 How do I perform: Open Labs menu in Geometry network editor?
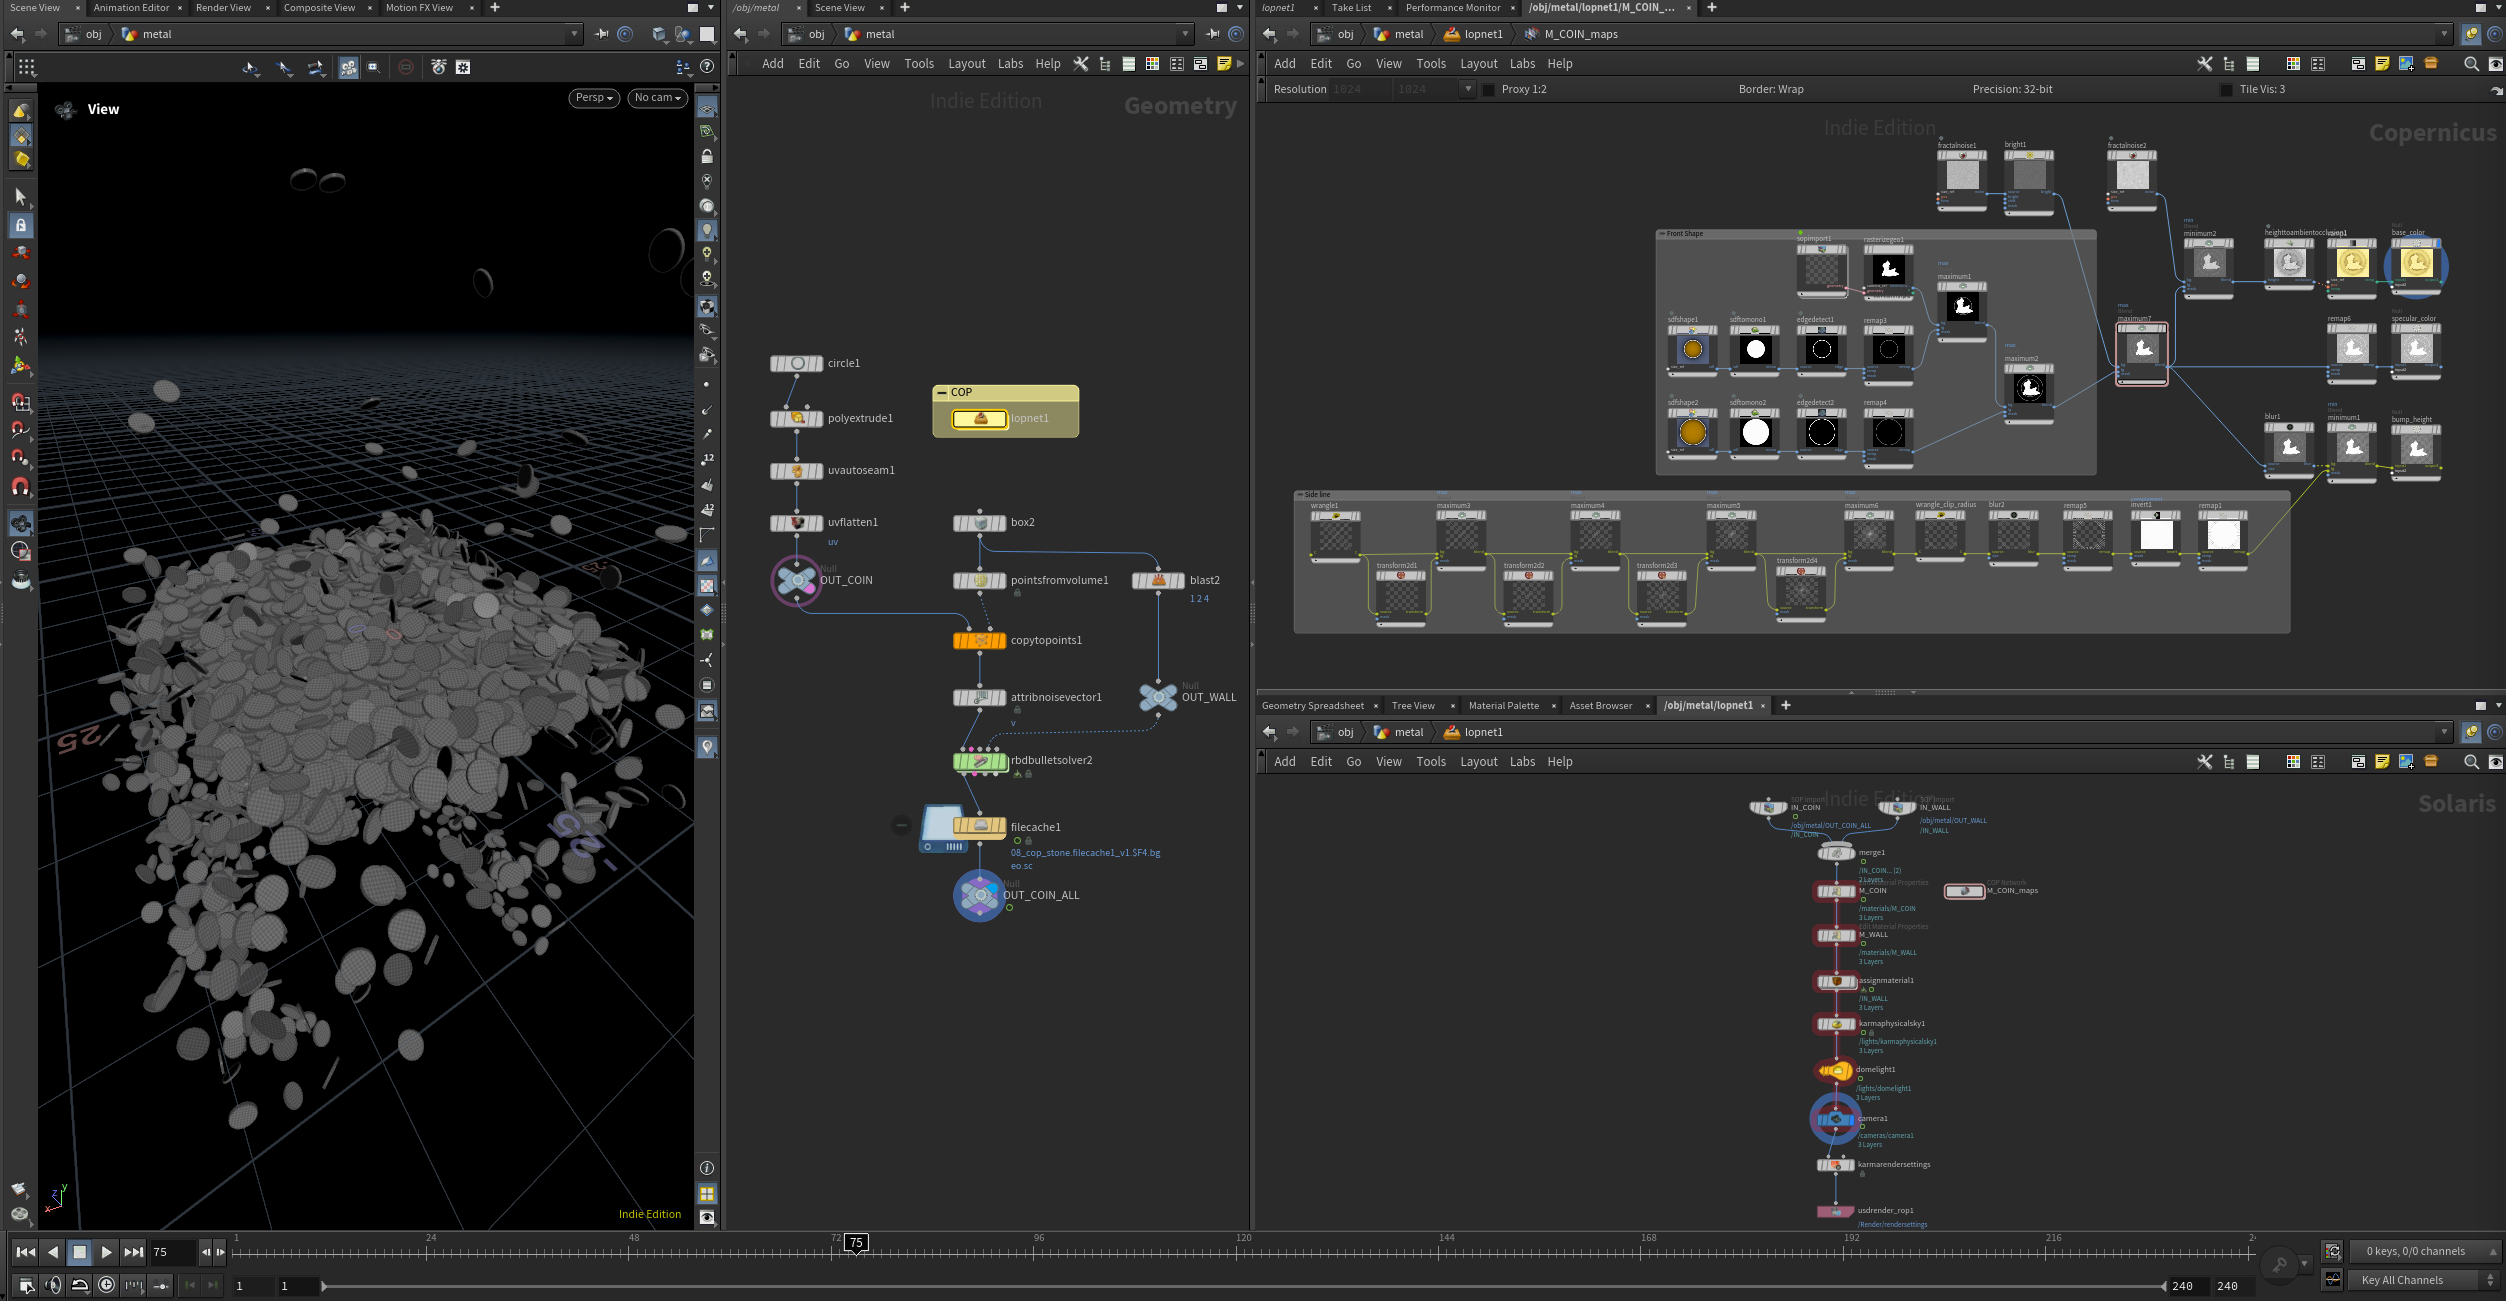(x=1010, y=64)
